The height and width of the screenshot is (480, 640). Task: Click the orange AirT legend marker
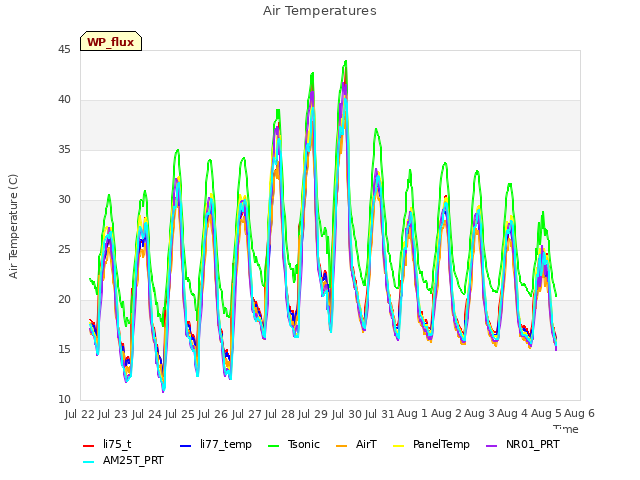click(x=341, y=445)
